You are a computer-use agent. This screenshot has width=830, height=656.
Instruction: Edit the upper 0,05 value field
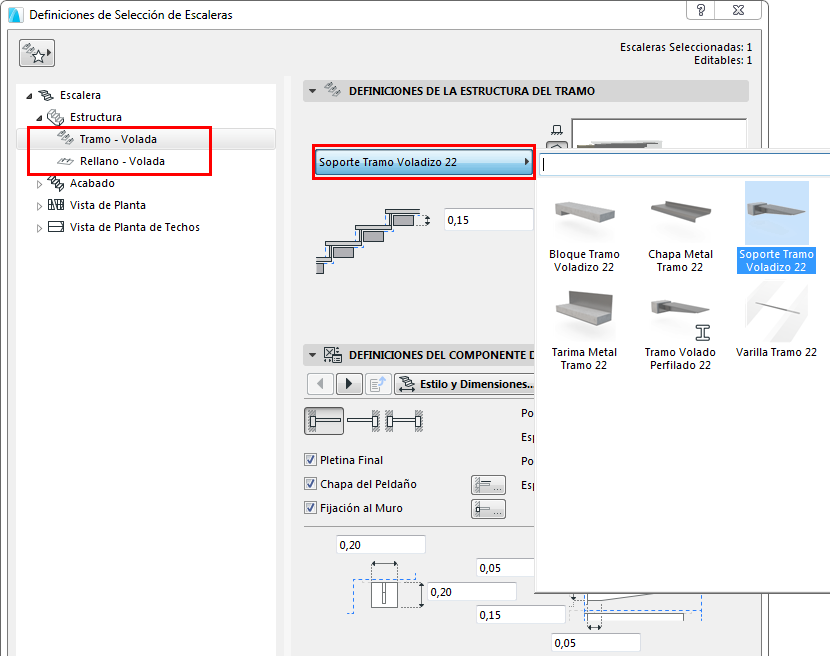tap(506, 568)
